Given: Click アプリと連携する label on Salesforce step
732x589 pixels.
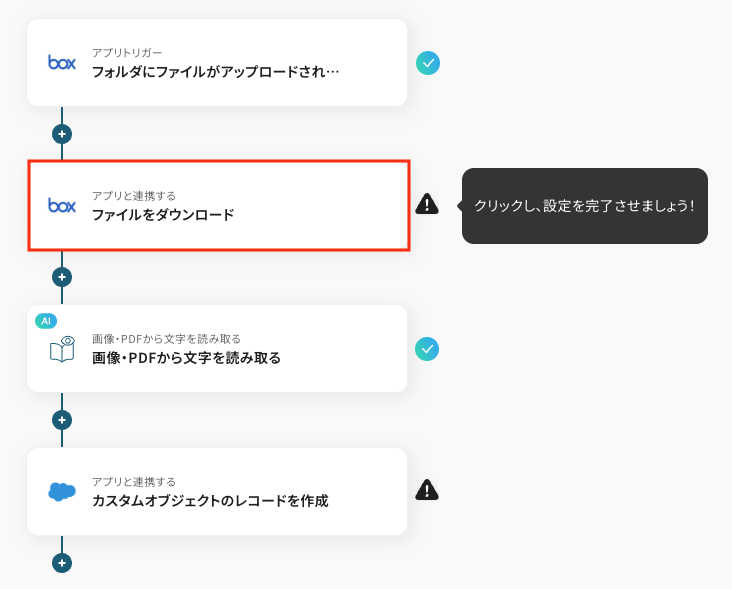Looking at the screenshot, I should coord(133,481).
